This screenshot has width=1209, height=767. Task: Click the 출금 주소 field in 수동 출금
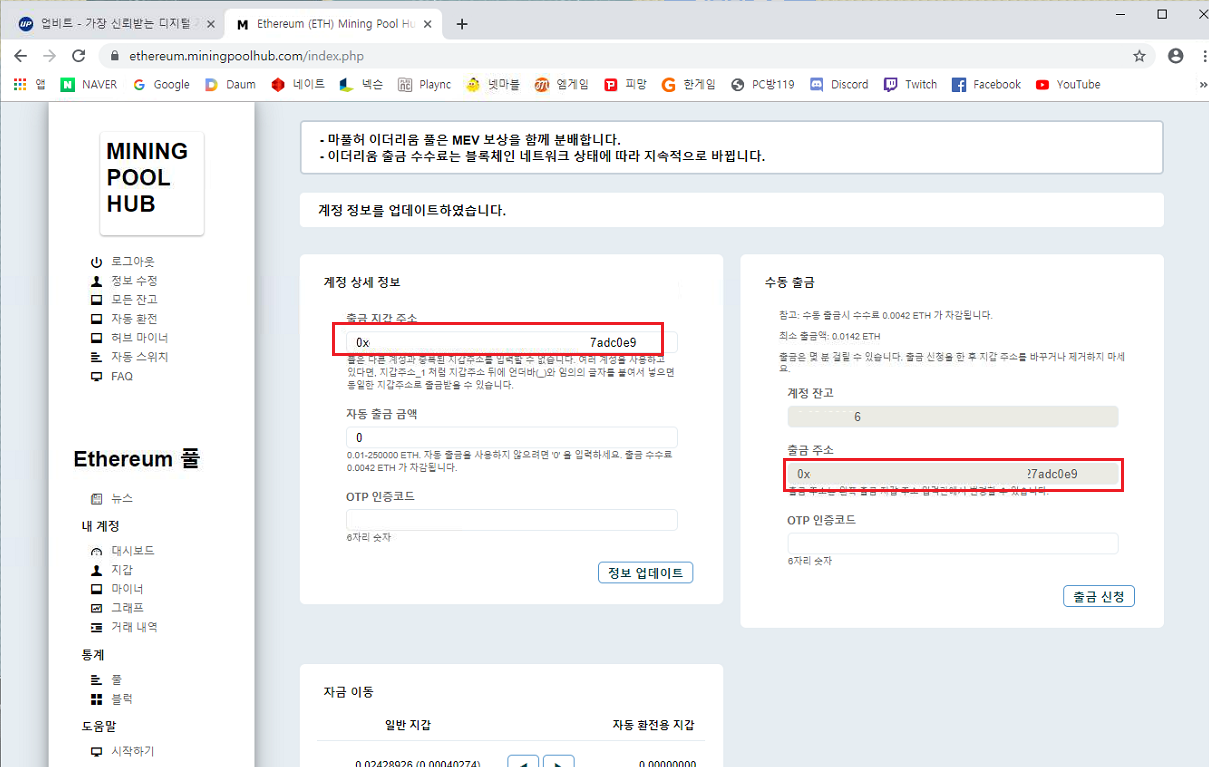[953, 474]
